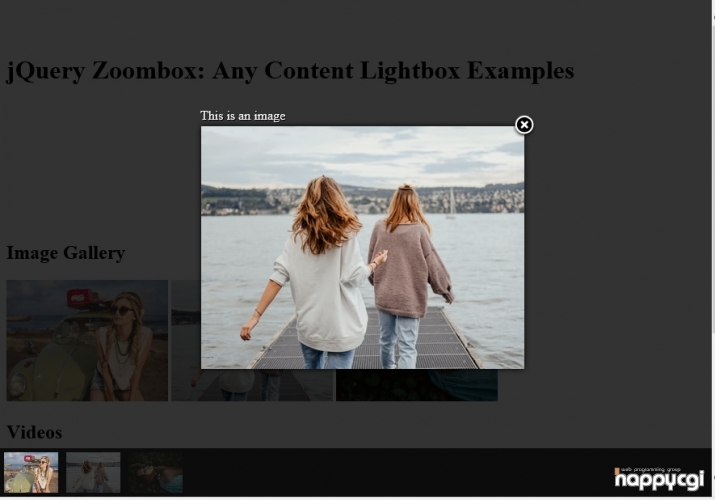Click the 'This is an image' caption
Screen dimensions: 715x500
(243, 116)
